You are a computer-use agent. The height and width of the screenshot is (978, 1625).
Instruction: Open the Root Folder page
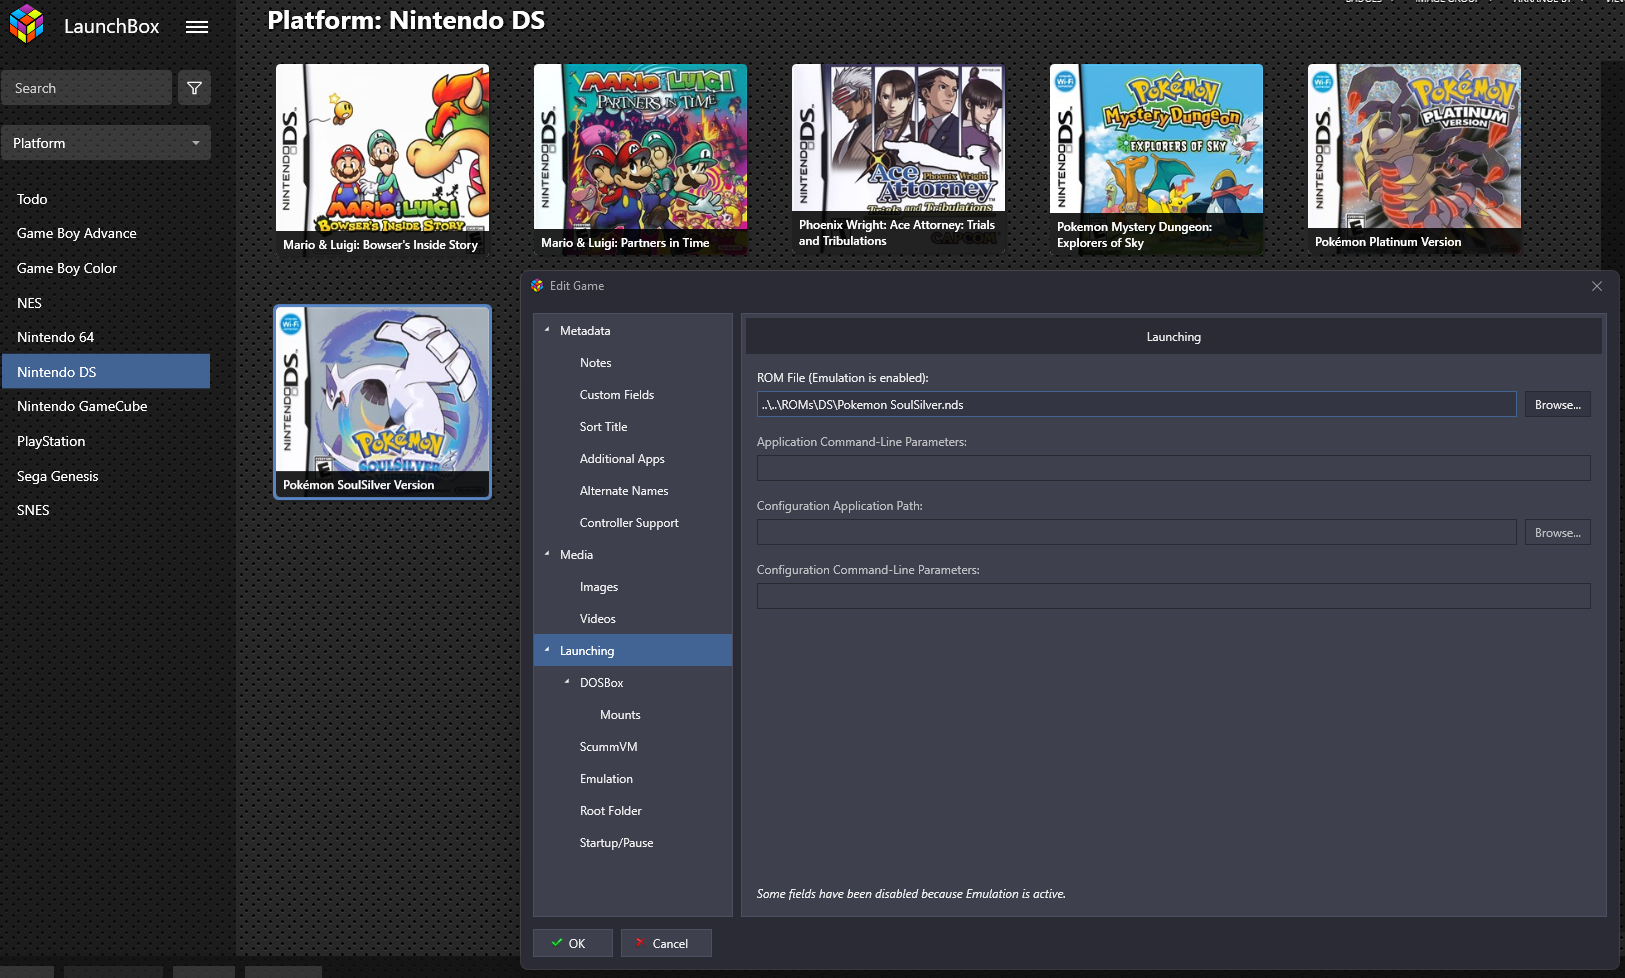pyautogui.click(x=611, y=811)
